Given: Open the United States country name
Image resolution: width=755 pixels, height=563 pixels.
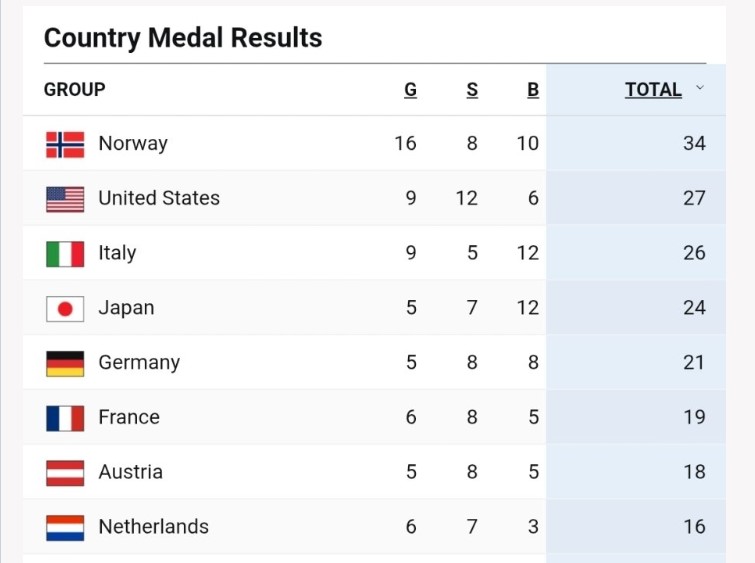Looking at the screenshot, I should (159, 198).
